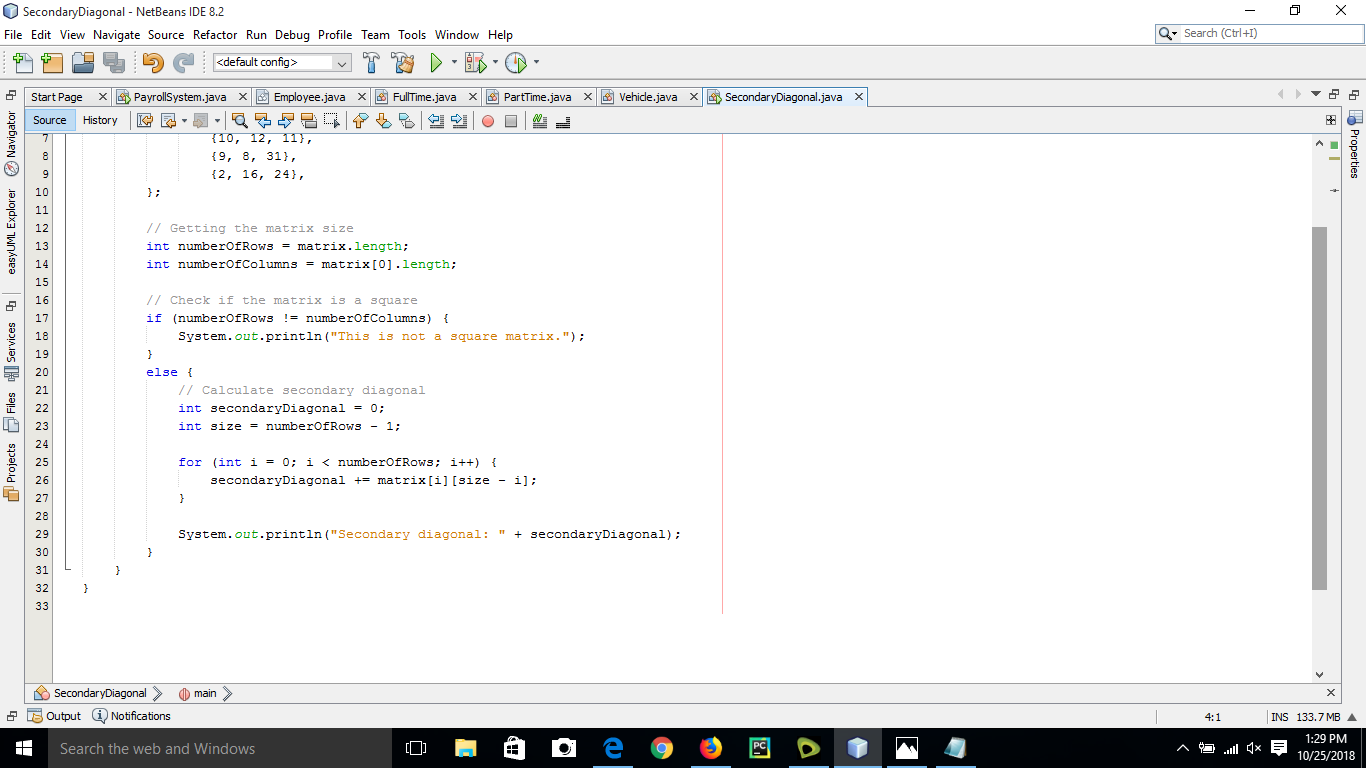This screenshot has width=1366, height=768.
Task: Open the Navigate menu
Action: pos(117,34)
